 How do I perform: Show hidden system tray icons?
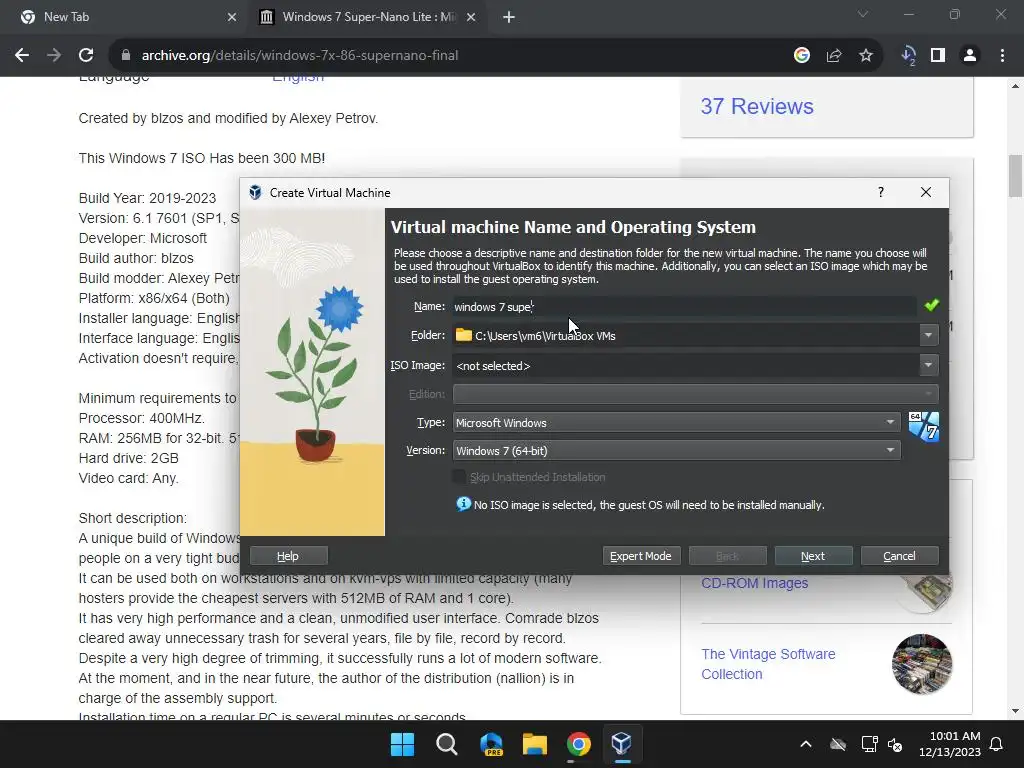[806, 744]
